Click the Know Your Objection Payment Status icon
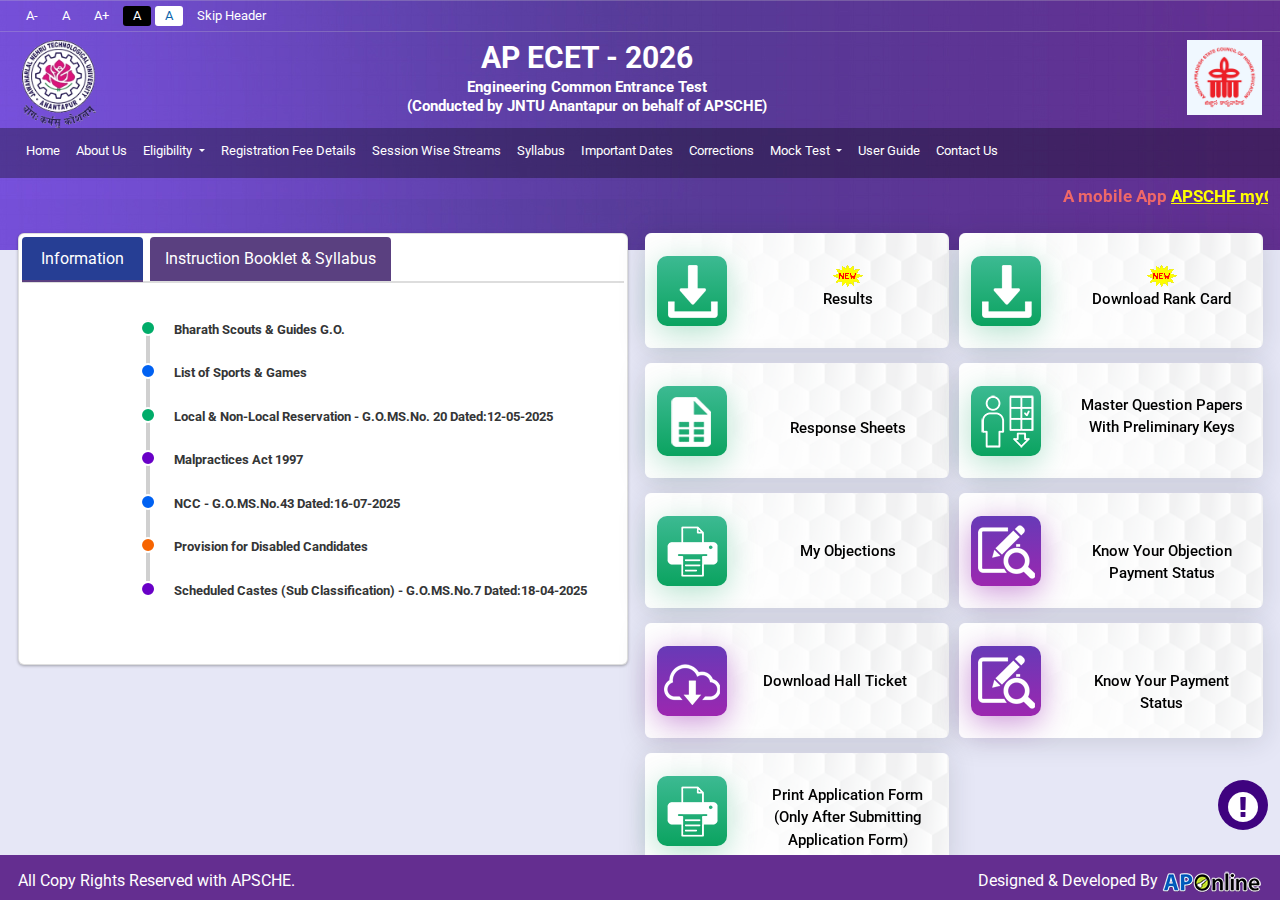The width and height of the screenshot is (1280, 900). pyautogui.click(x=1006, y=551)
